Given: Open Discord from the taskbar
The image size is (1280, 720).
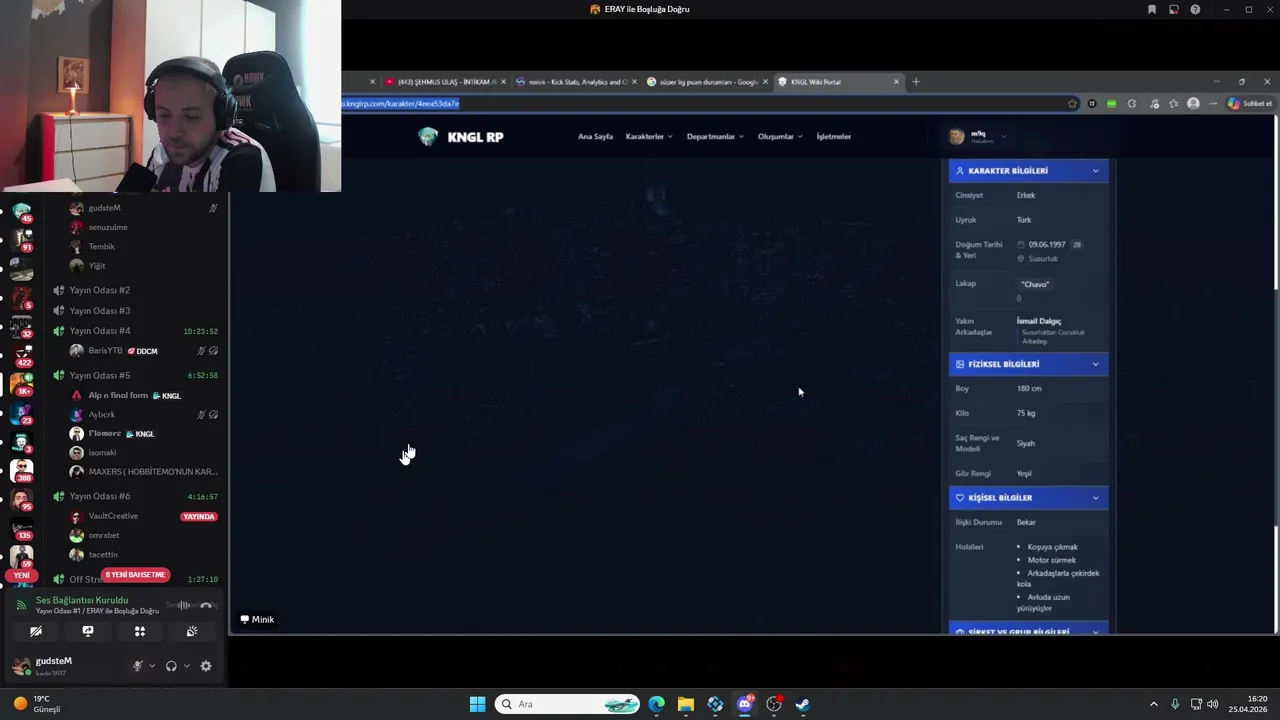Looking at the screenshot, I should [745, 704].
